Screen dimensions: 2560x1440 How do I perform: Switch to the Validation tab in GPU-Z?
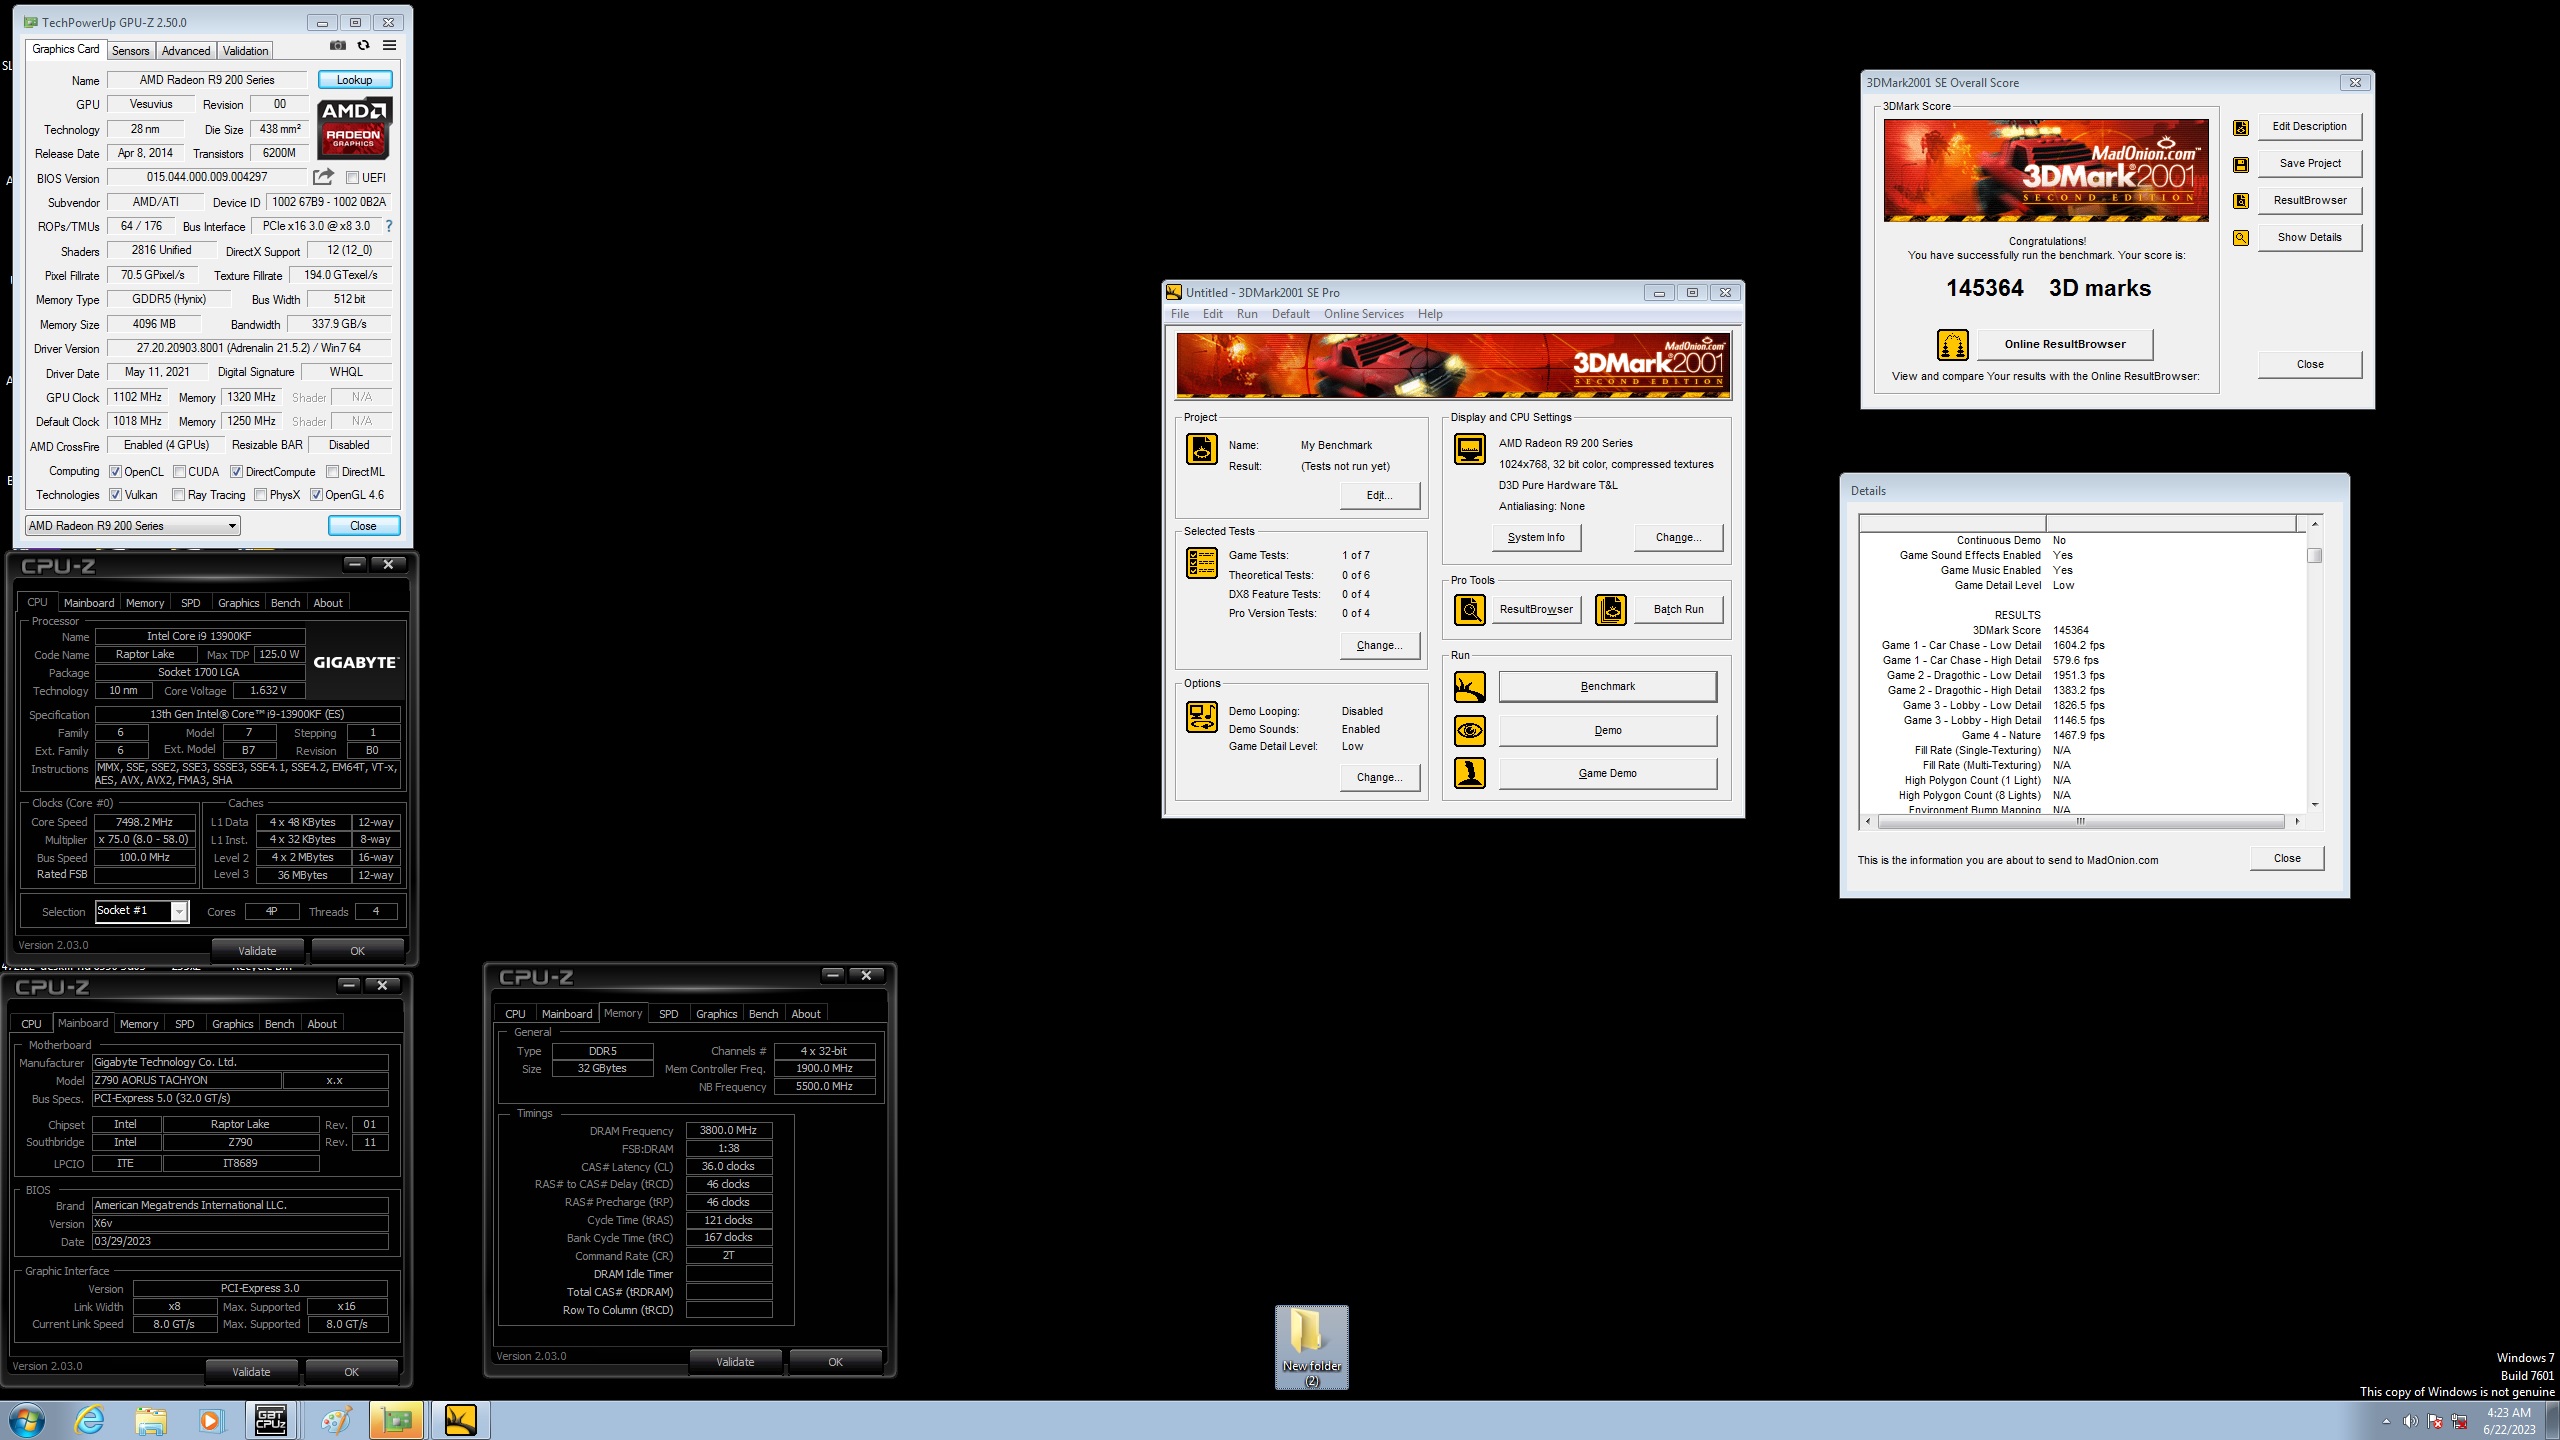click(245, 51)
